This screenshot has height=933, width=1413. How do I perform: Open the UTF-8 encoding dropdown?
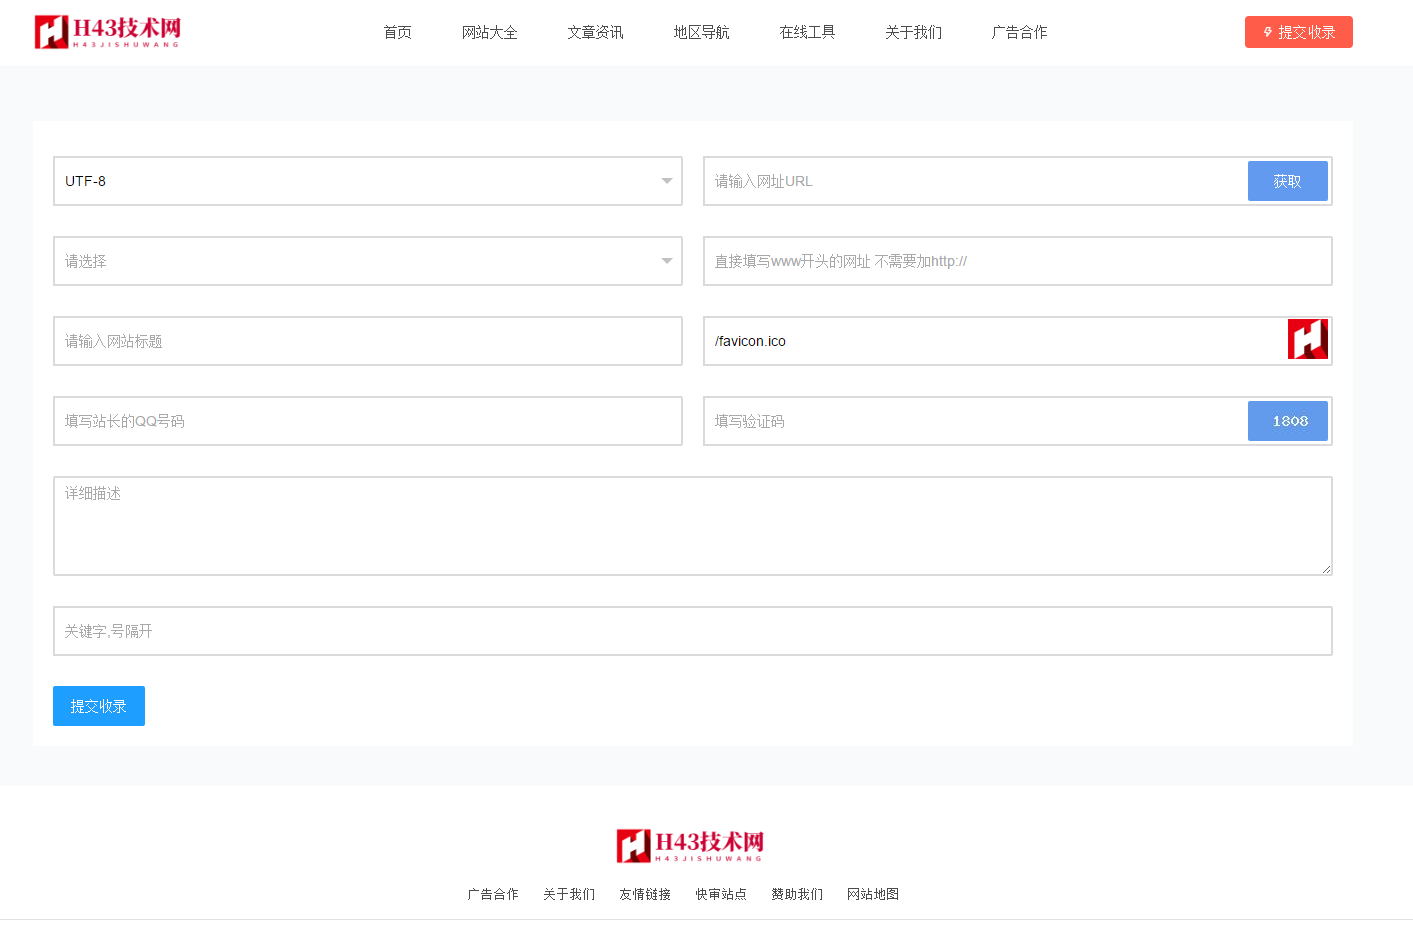pos(367,181)
